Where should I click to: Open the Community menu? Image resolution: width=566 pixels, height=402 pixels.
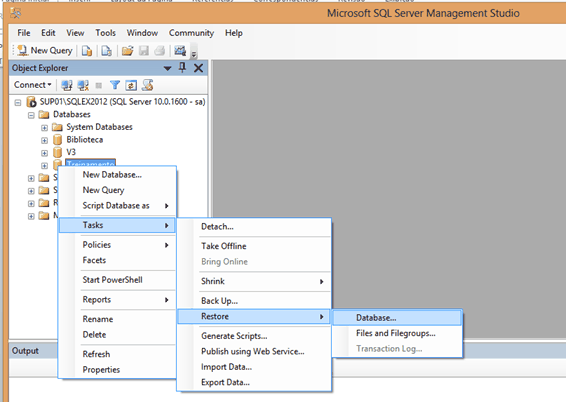(191, 33)
